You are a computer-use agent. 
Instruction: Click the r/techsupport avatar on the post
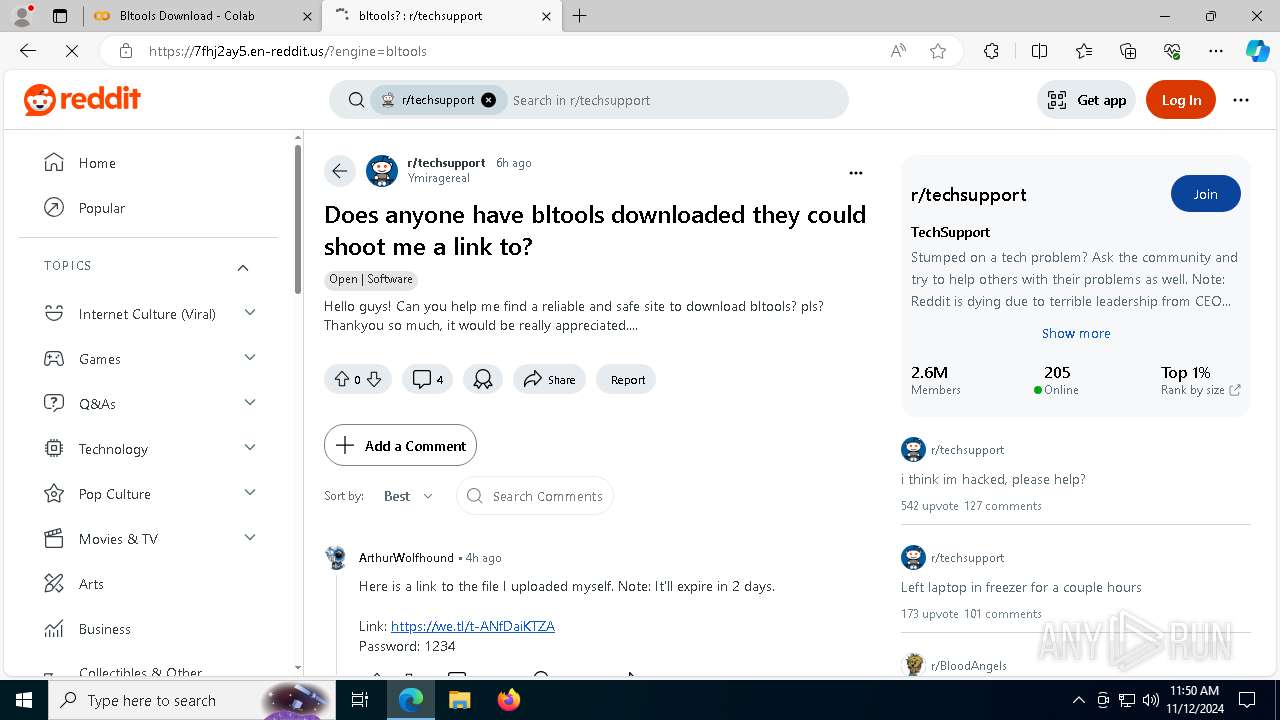click(x=382, y=171)
